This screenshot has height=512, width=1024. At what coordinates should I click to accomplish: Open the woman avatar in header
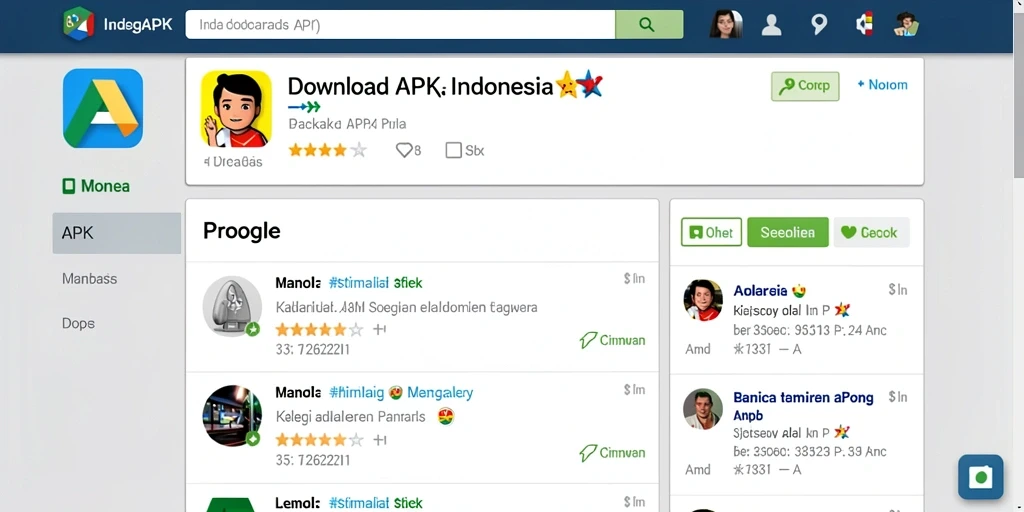coord(726,24)
